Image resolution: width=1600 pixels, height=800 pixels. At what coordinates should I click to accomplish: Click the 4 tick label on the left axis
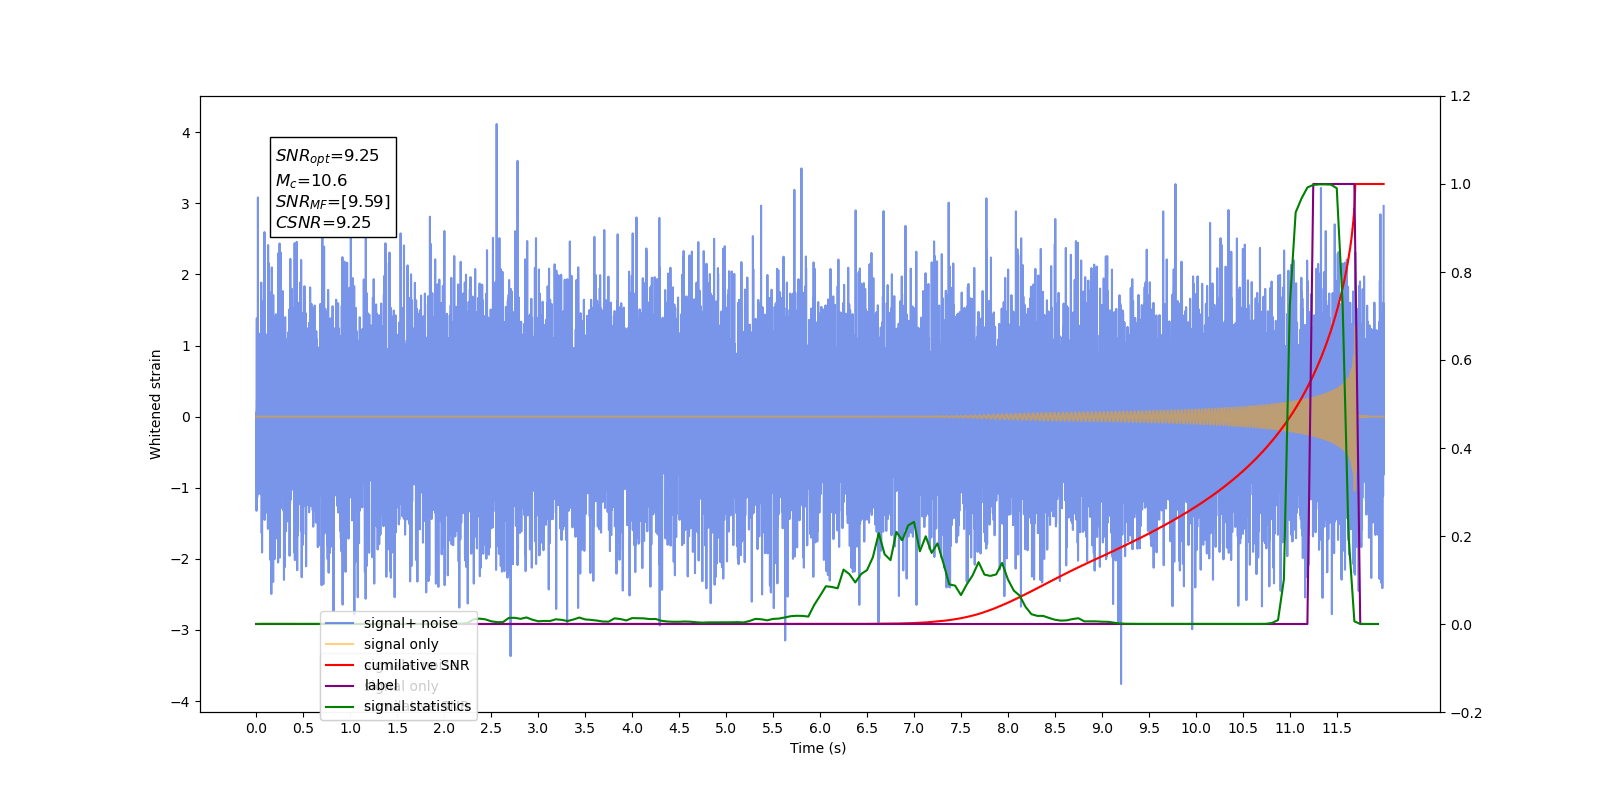tap(186, 133)
